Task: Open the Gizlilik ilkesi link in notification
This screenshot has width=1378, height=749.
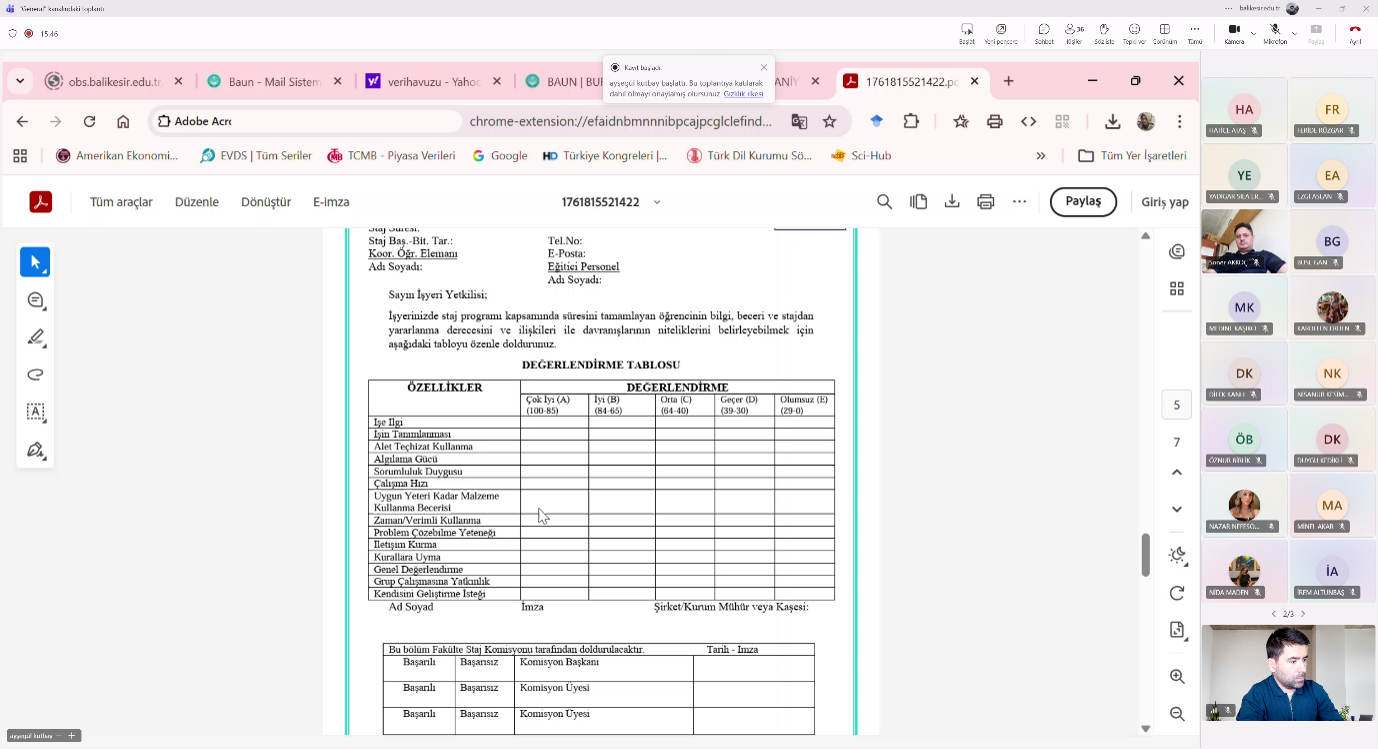Action: (x=743, y=94)
